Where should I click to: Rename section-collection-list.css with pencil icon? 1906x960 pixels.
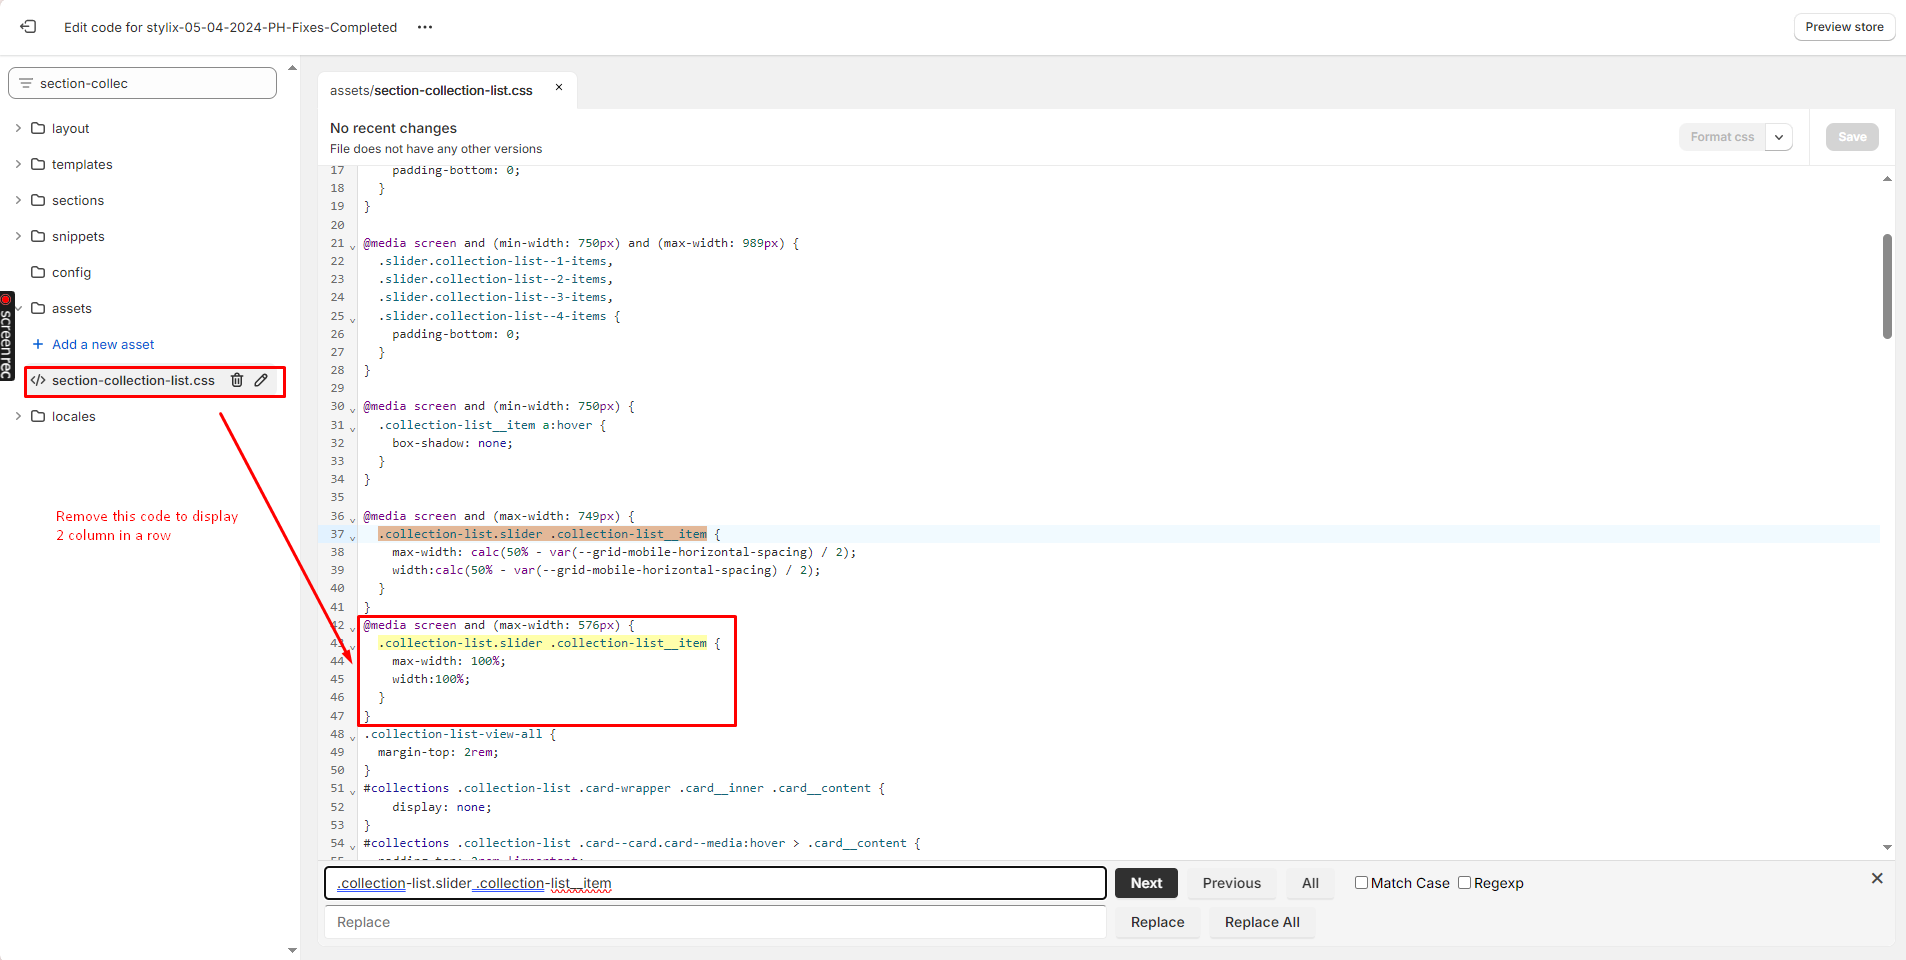point(261,380)
